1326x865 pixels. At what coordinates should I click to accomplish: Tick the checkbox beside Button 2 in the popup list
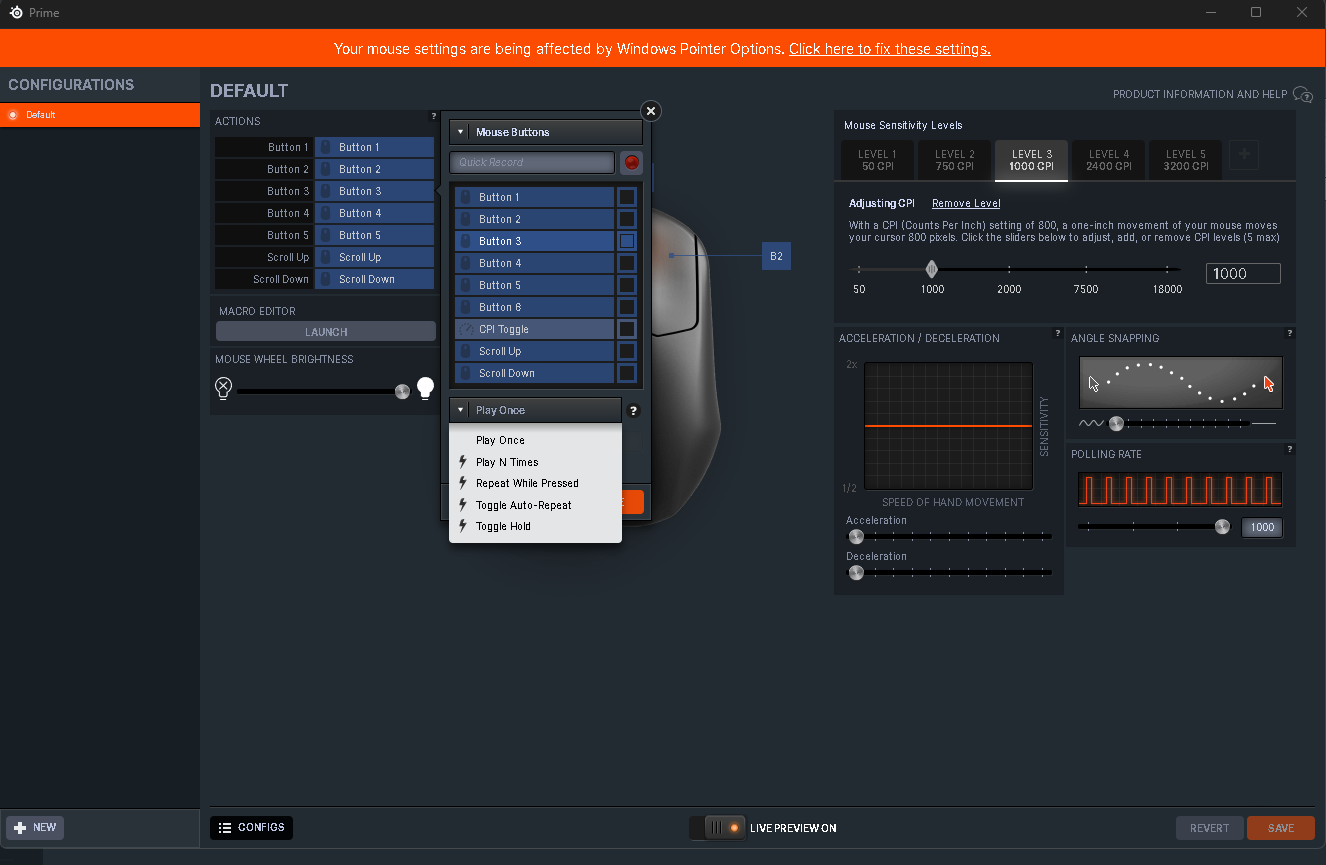click(x=627, y=219)
